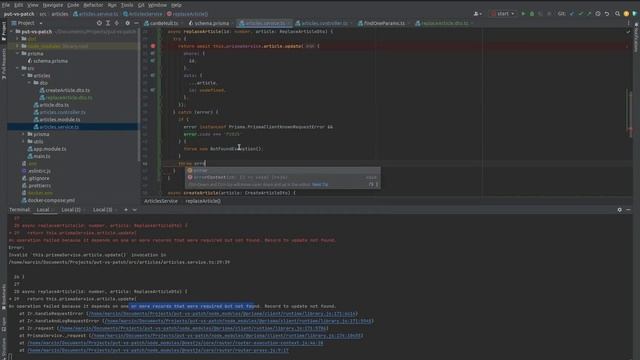
Task: Select the Local (3) terminal tab
Action: [102, 210]
